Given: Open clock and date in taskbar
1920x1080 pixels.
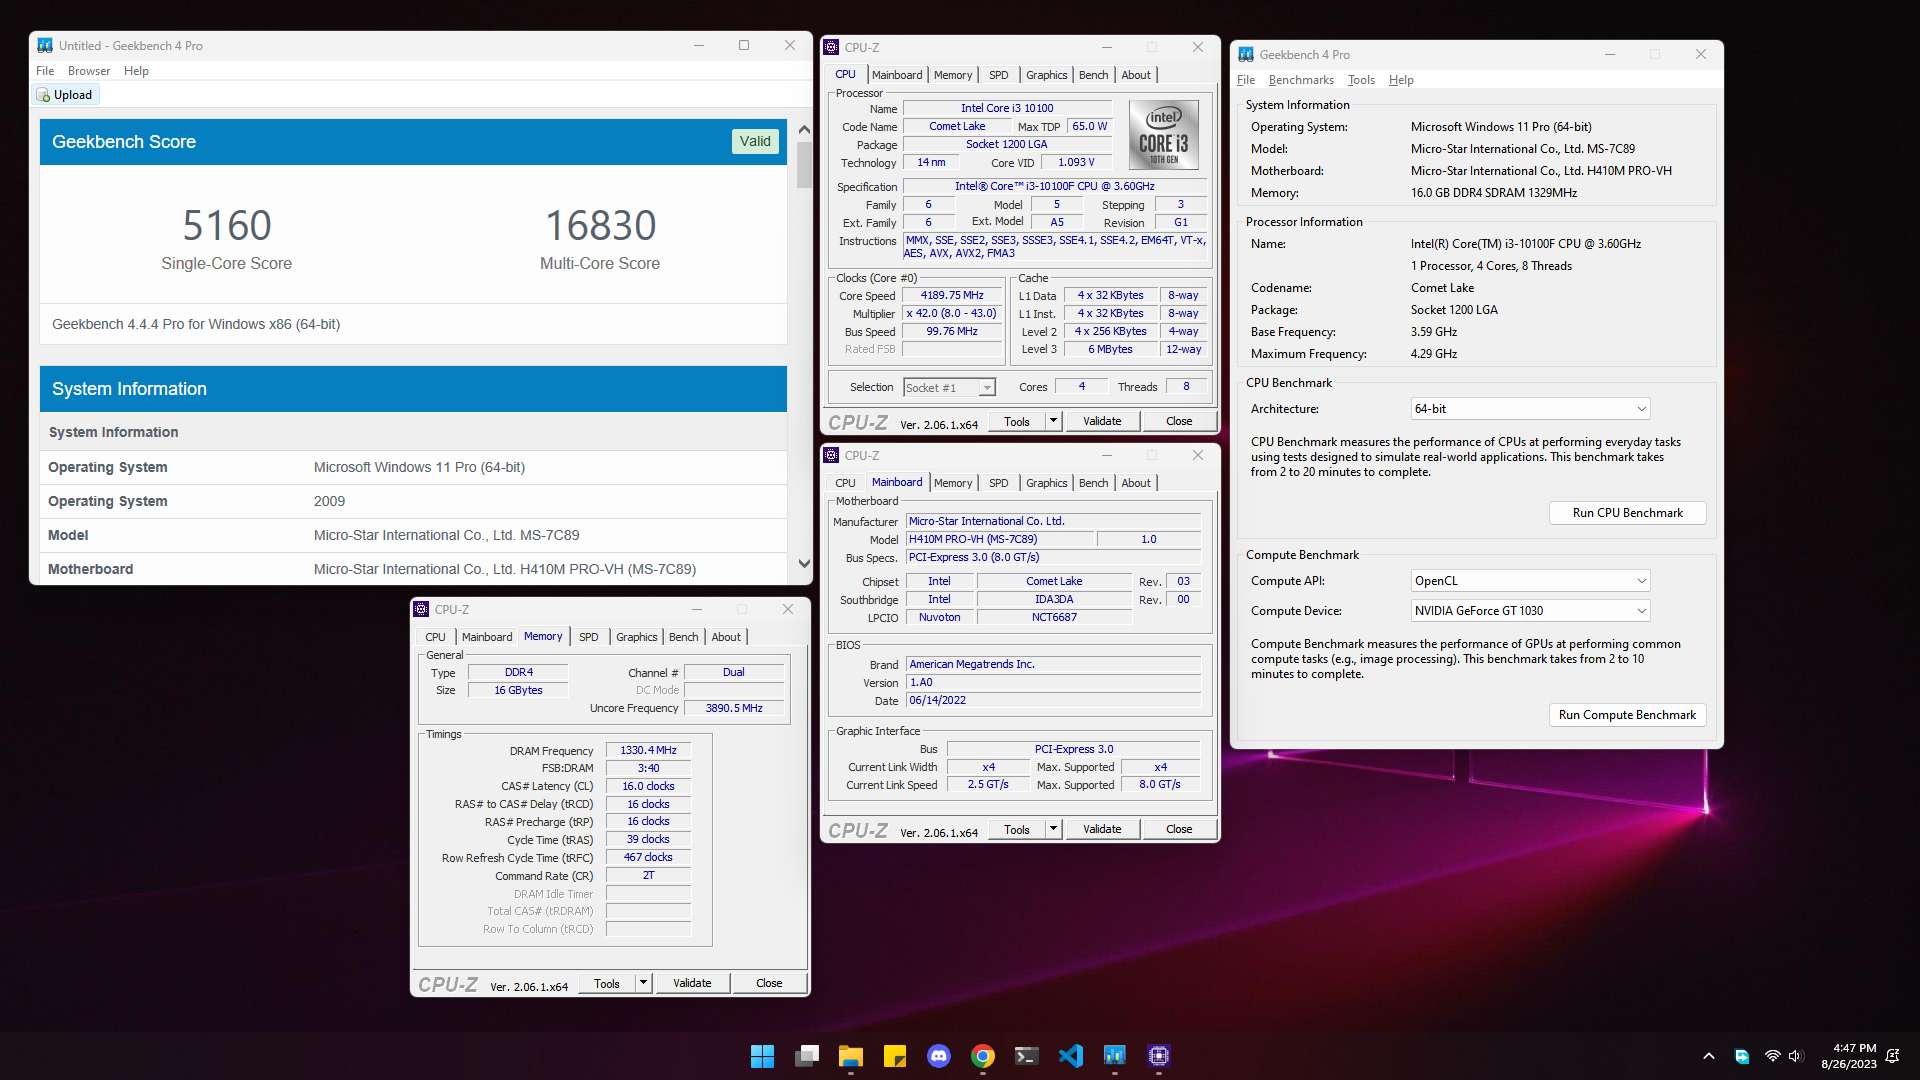Looking at the screenshot, I should tap(1848, 1056).
